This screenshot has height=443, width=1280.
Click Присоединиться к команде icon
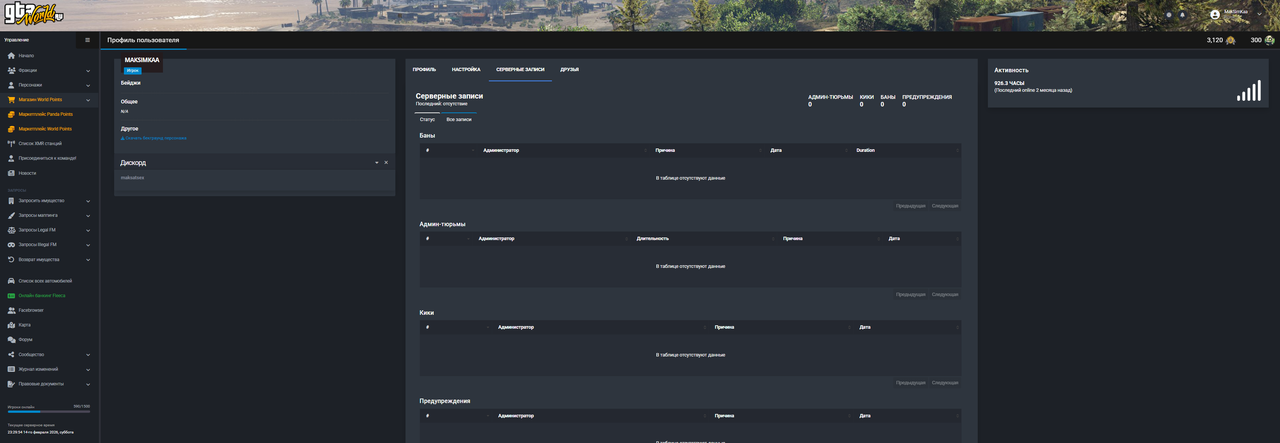click(x=11, y=158)
